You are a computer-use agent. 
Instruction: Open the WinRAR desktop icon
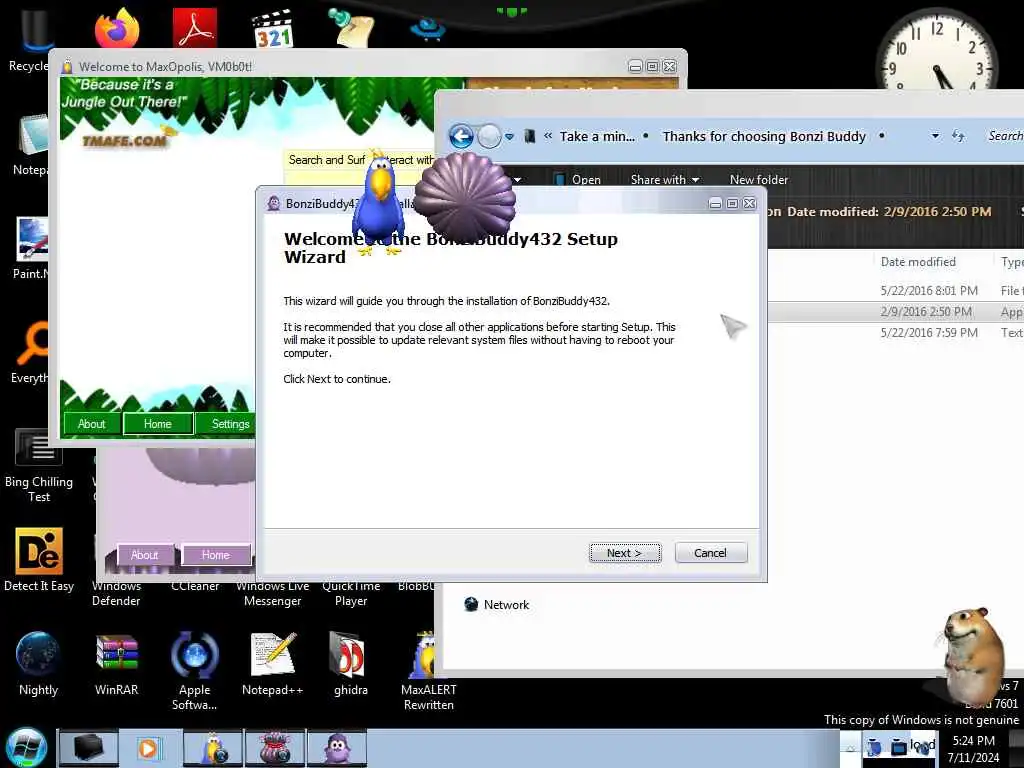tap(116, 664)
